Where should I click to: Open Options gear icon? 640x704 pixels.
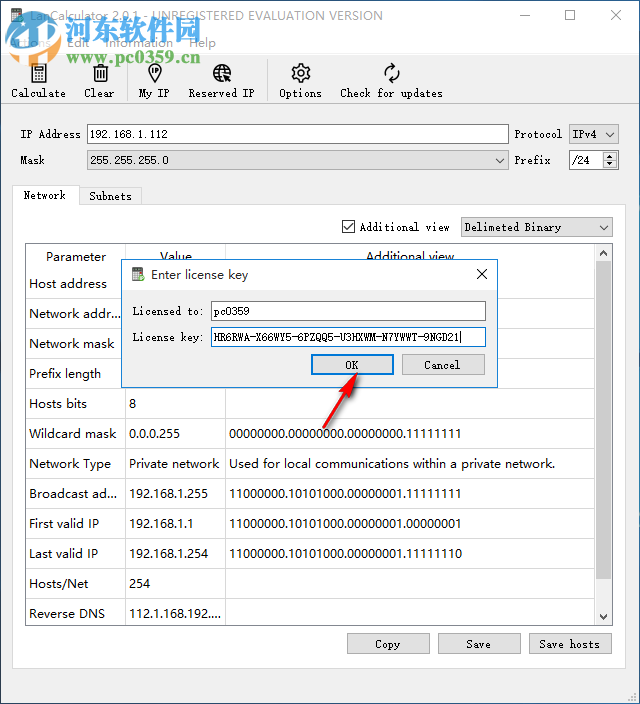click(x=300, y=73)
